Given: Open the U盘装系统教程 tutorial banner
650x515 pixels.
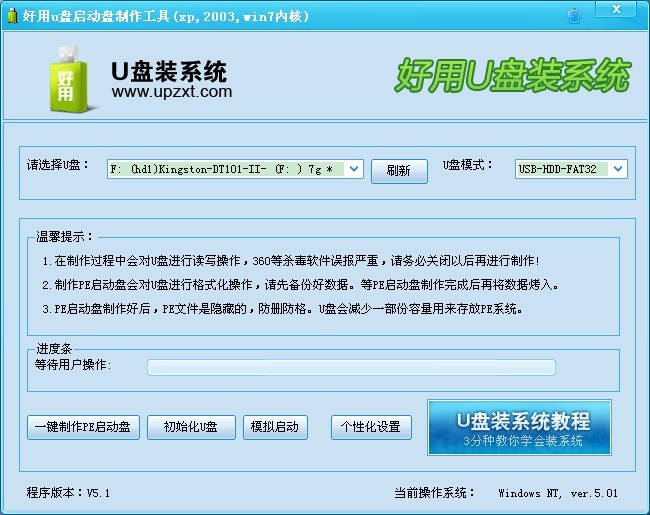Looking at the screenshot, I should 519,428.
